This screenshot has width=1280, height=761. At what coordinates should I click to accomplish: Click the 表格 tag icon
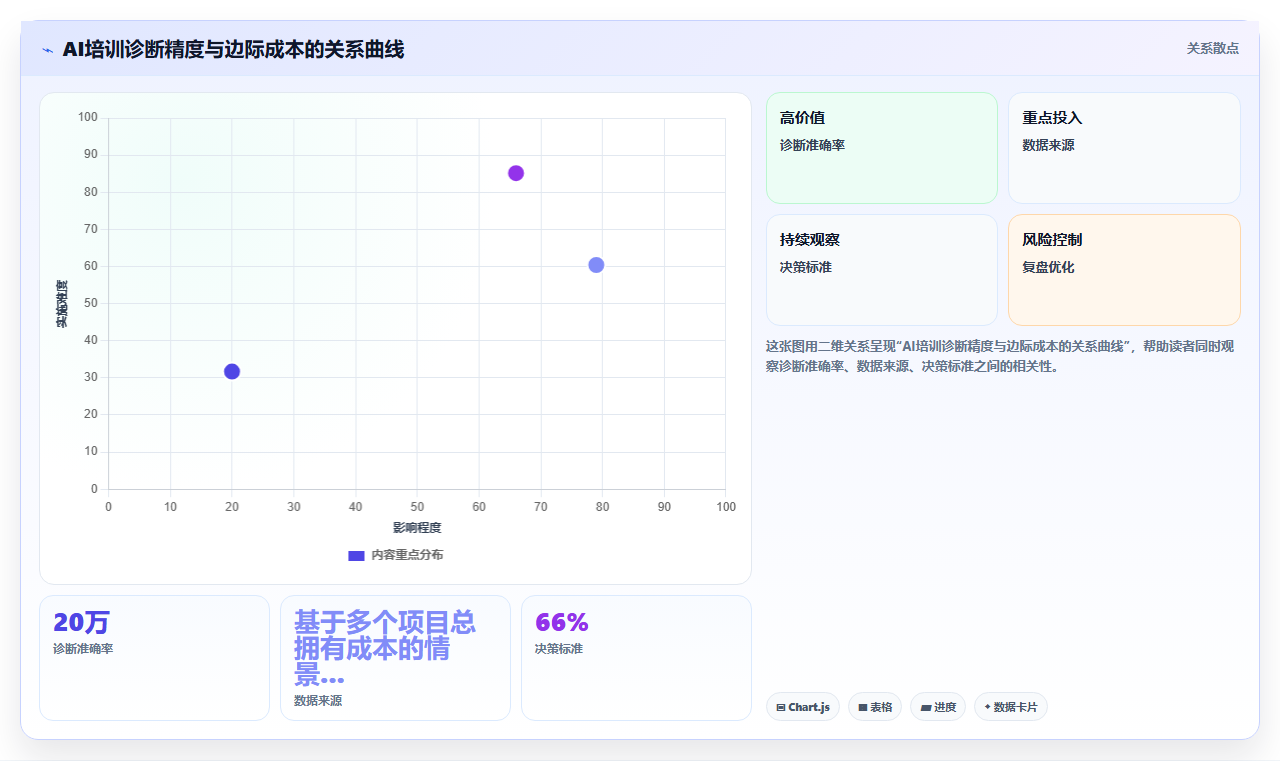[863, 707]
